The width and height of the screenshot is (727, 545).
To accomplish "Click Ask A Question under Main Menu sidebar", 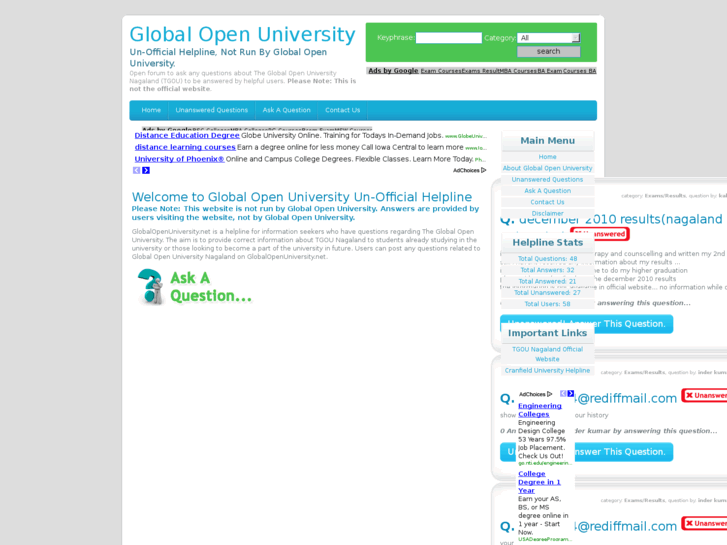I will (548, 191).
